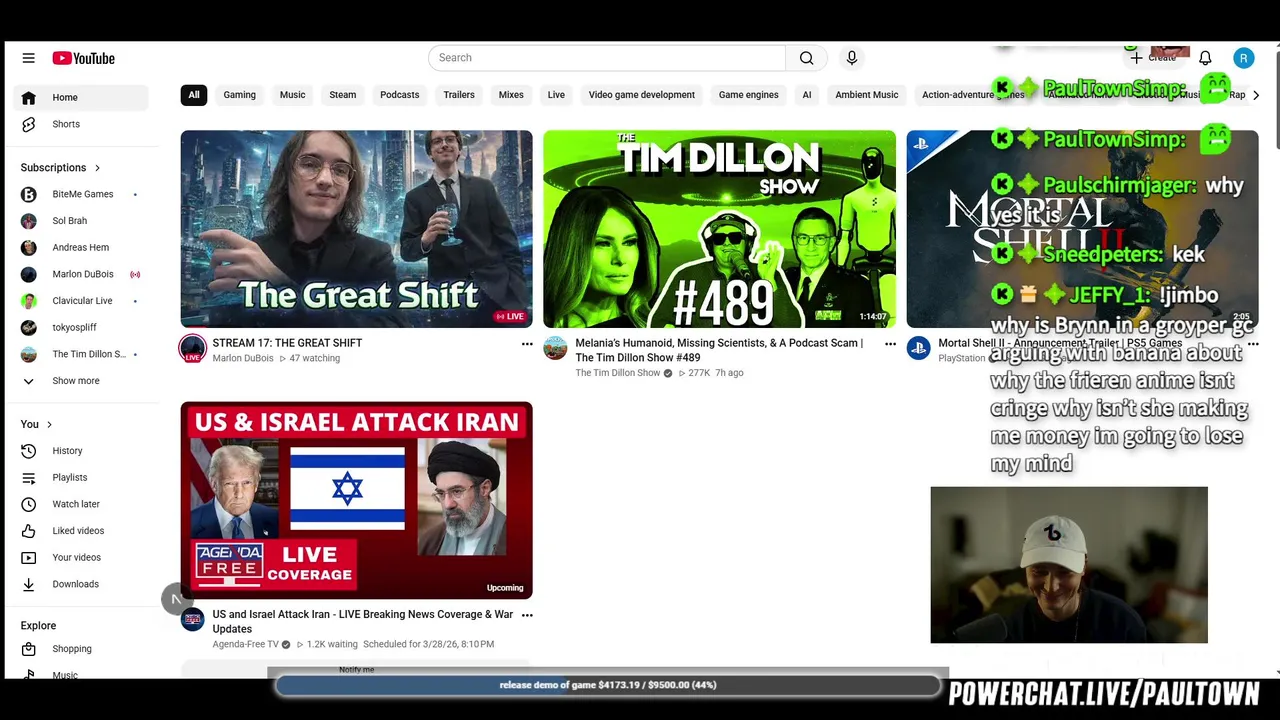
Task: Open Marlon DuBois channel name link
Action: (243, 358)
